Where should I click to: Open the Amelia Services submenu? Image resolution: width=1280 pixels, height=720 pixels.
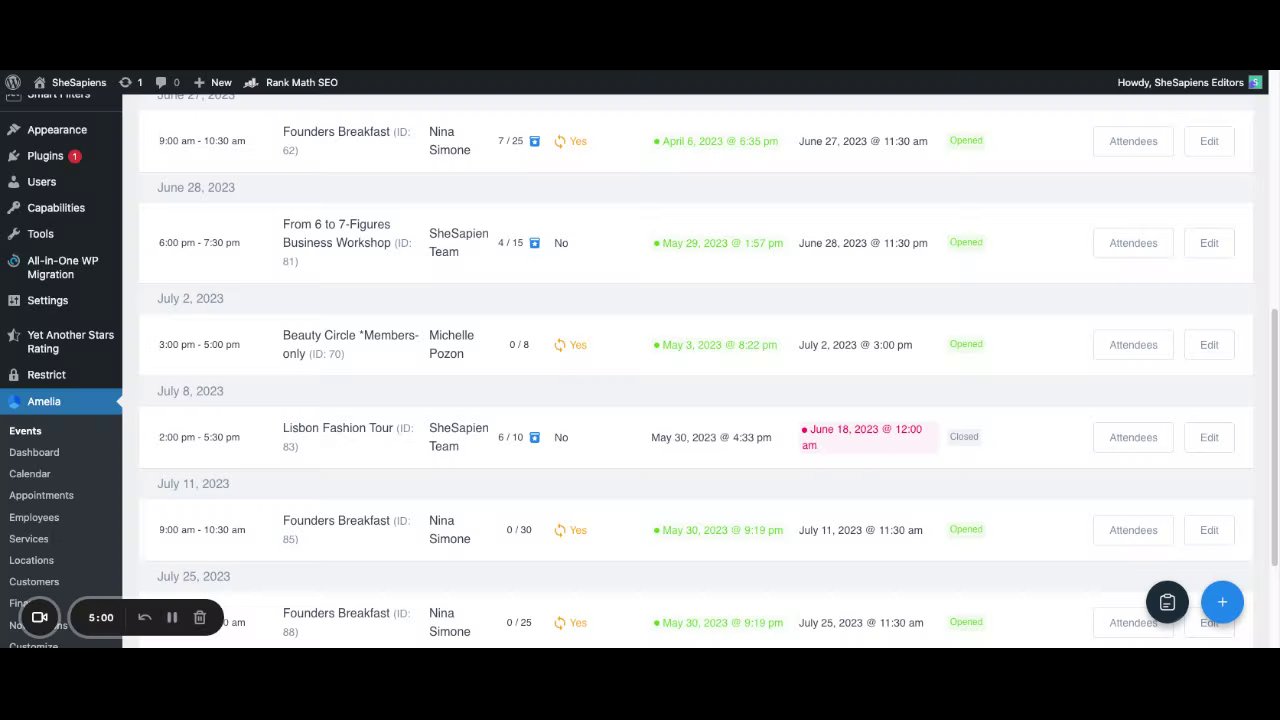point(28,539)
